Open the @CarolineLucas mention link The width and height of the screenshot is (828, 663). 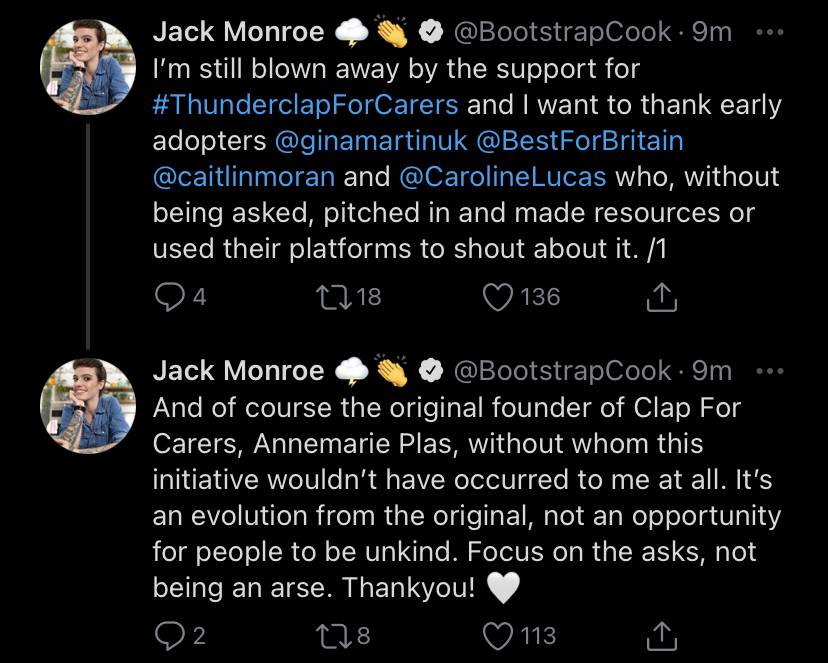(503, 177)
